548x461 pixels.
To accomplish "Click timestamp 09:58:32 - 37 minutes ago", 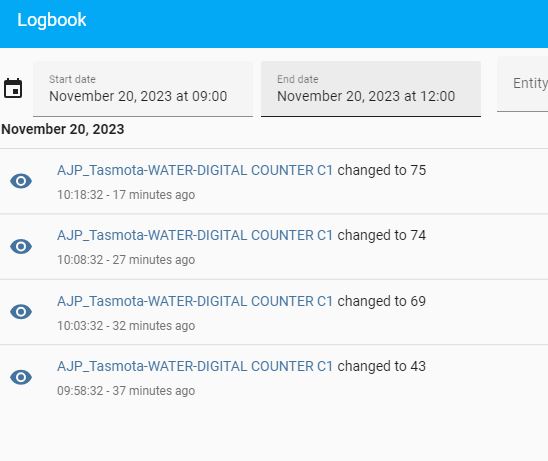I will [126, 391].
